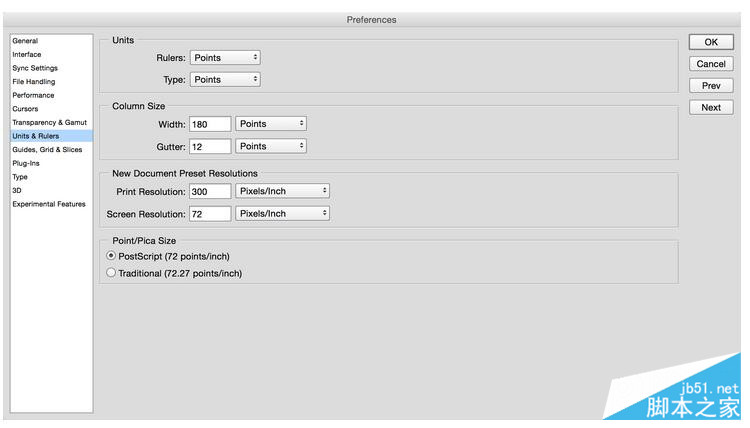750x428 pixels.
Task: Open Print Resolution units dropdown
Action: (x=282, y=190)
